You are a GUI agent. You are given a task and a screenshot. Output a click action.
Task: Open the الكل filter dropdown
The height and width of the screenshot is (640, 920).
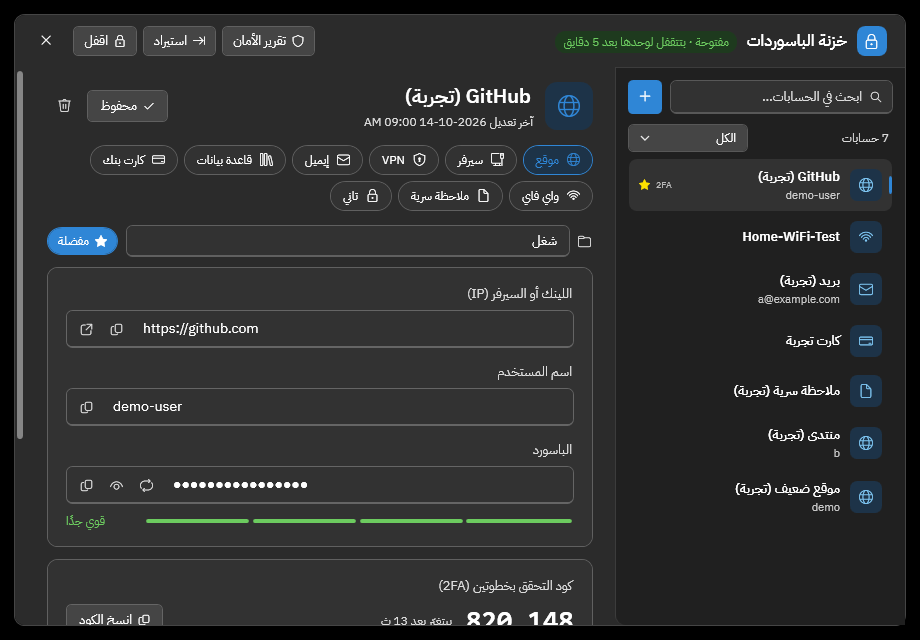688,138
